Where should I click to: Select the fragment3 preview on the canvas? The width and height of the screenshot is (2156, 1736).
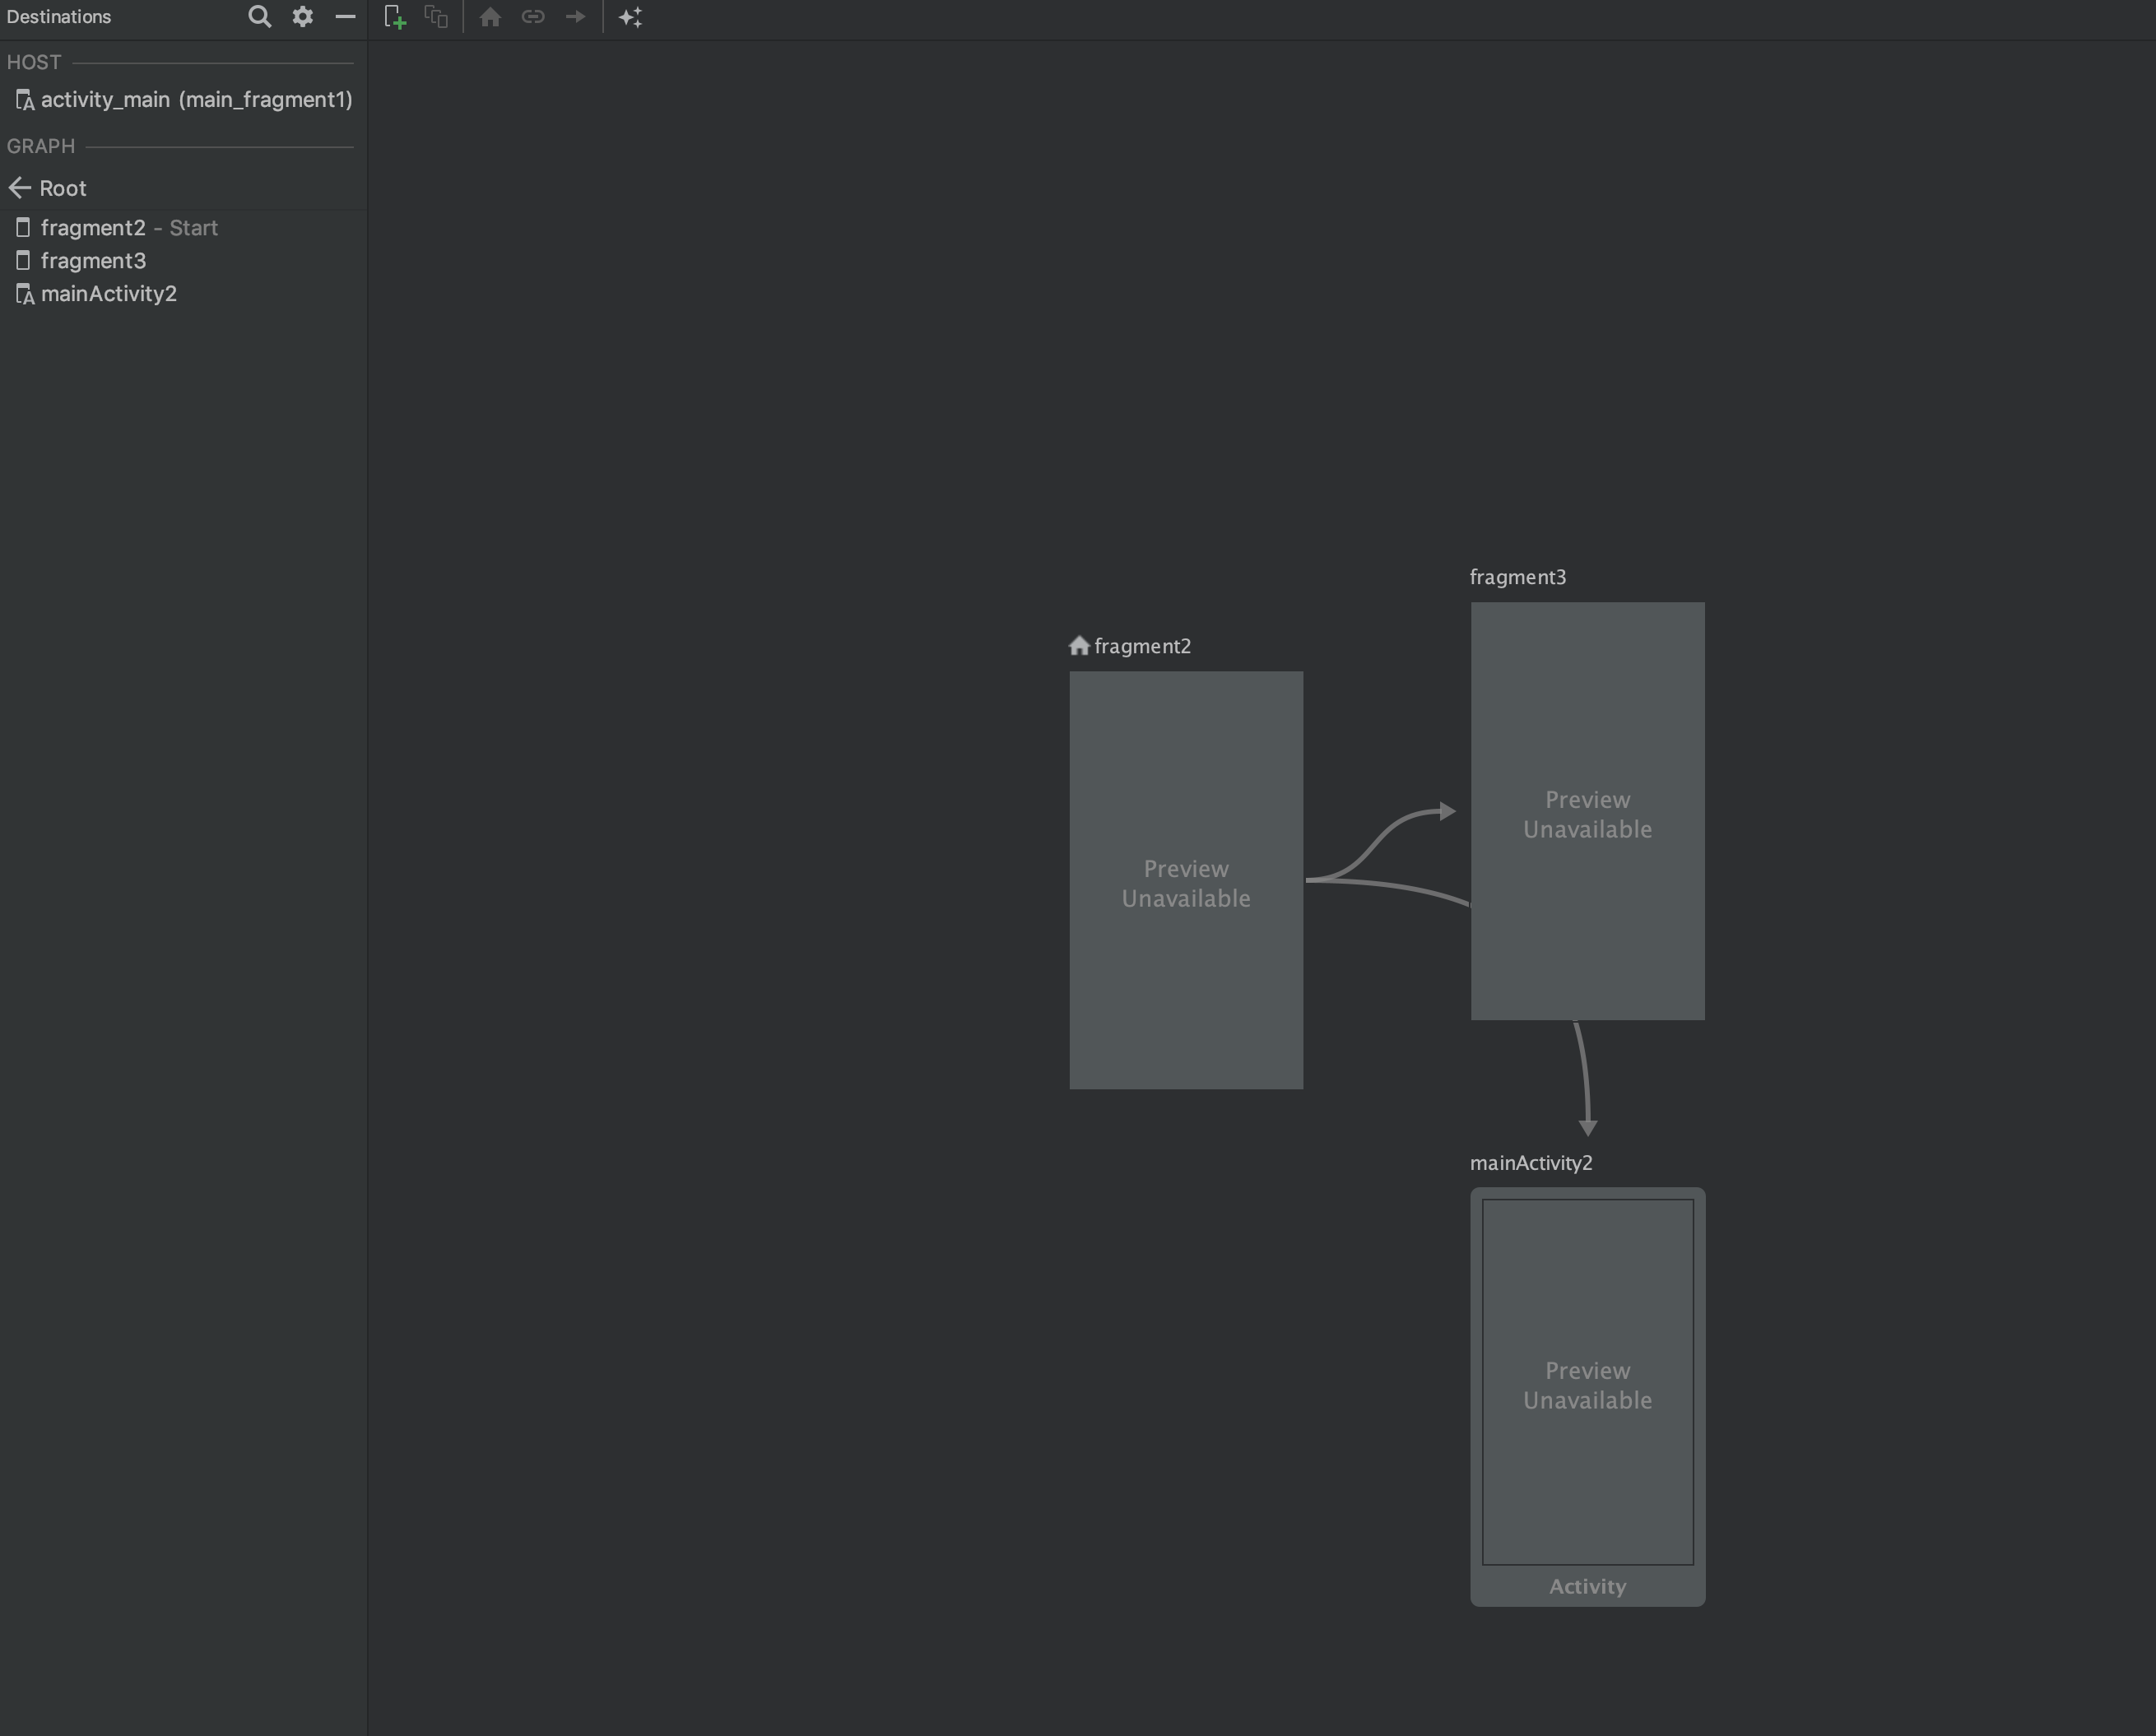[1587, 812]
